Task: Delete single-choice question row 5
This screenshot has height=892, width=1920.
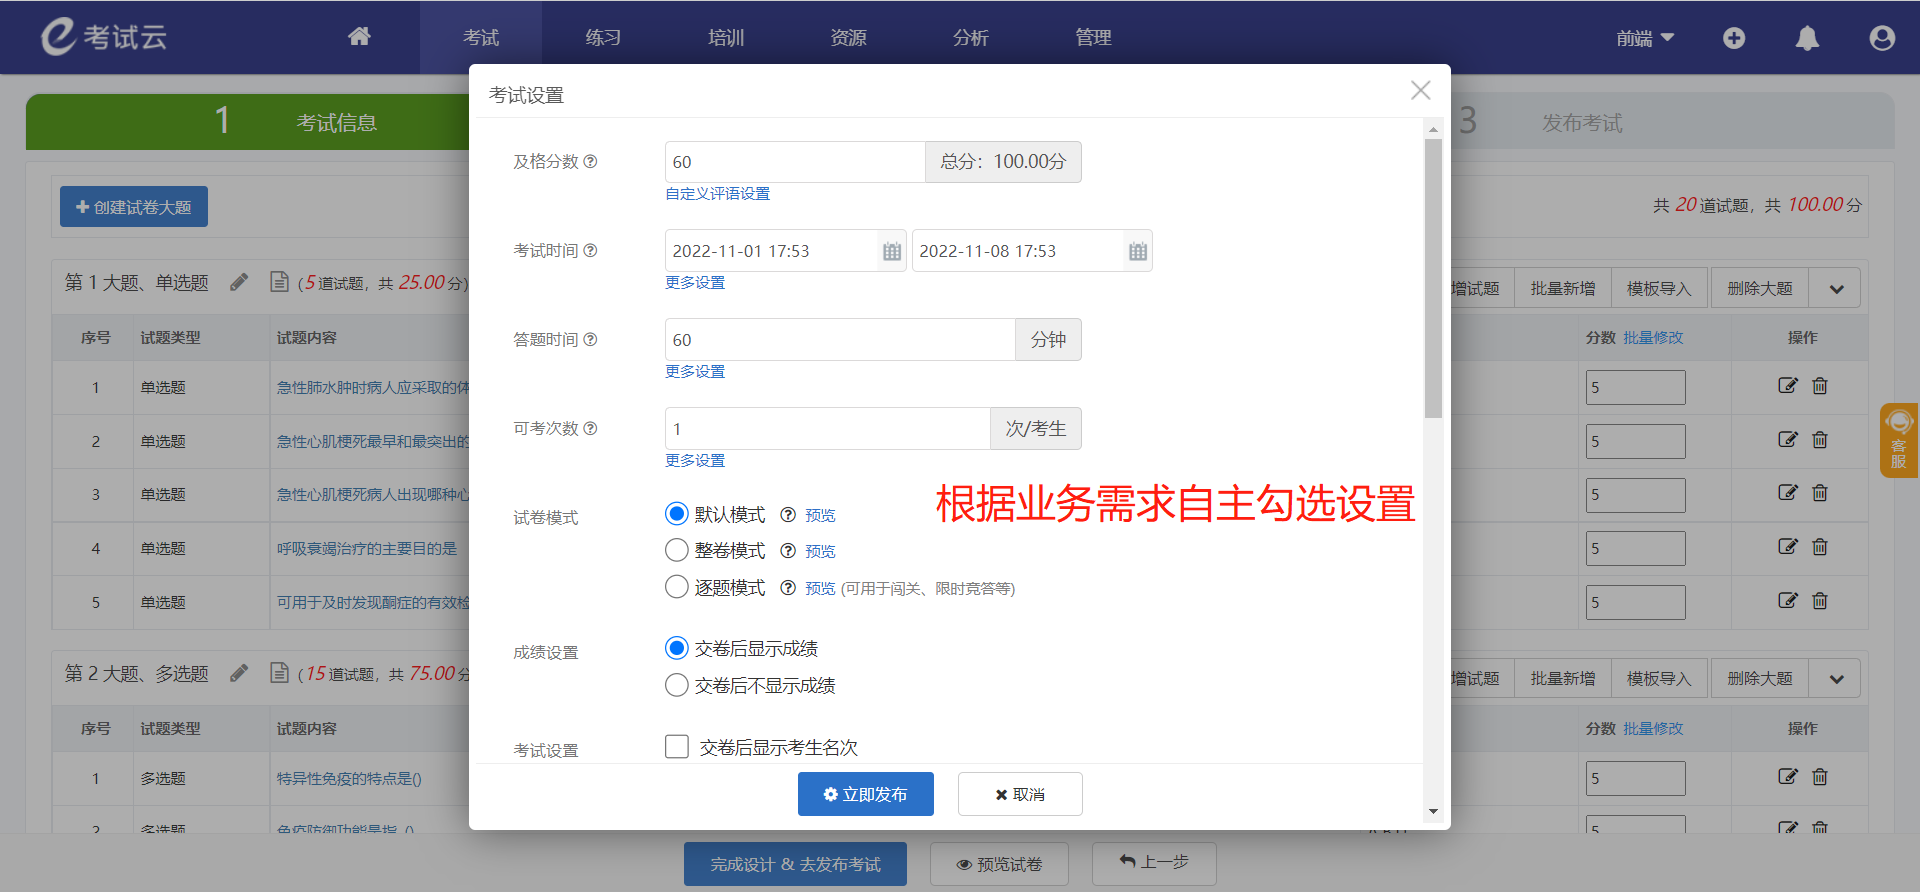Action: point(1820,601)
